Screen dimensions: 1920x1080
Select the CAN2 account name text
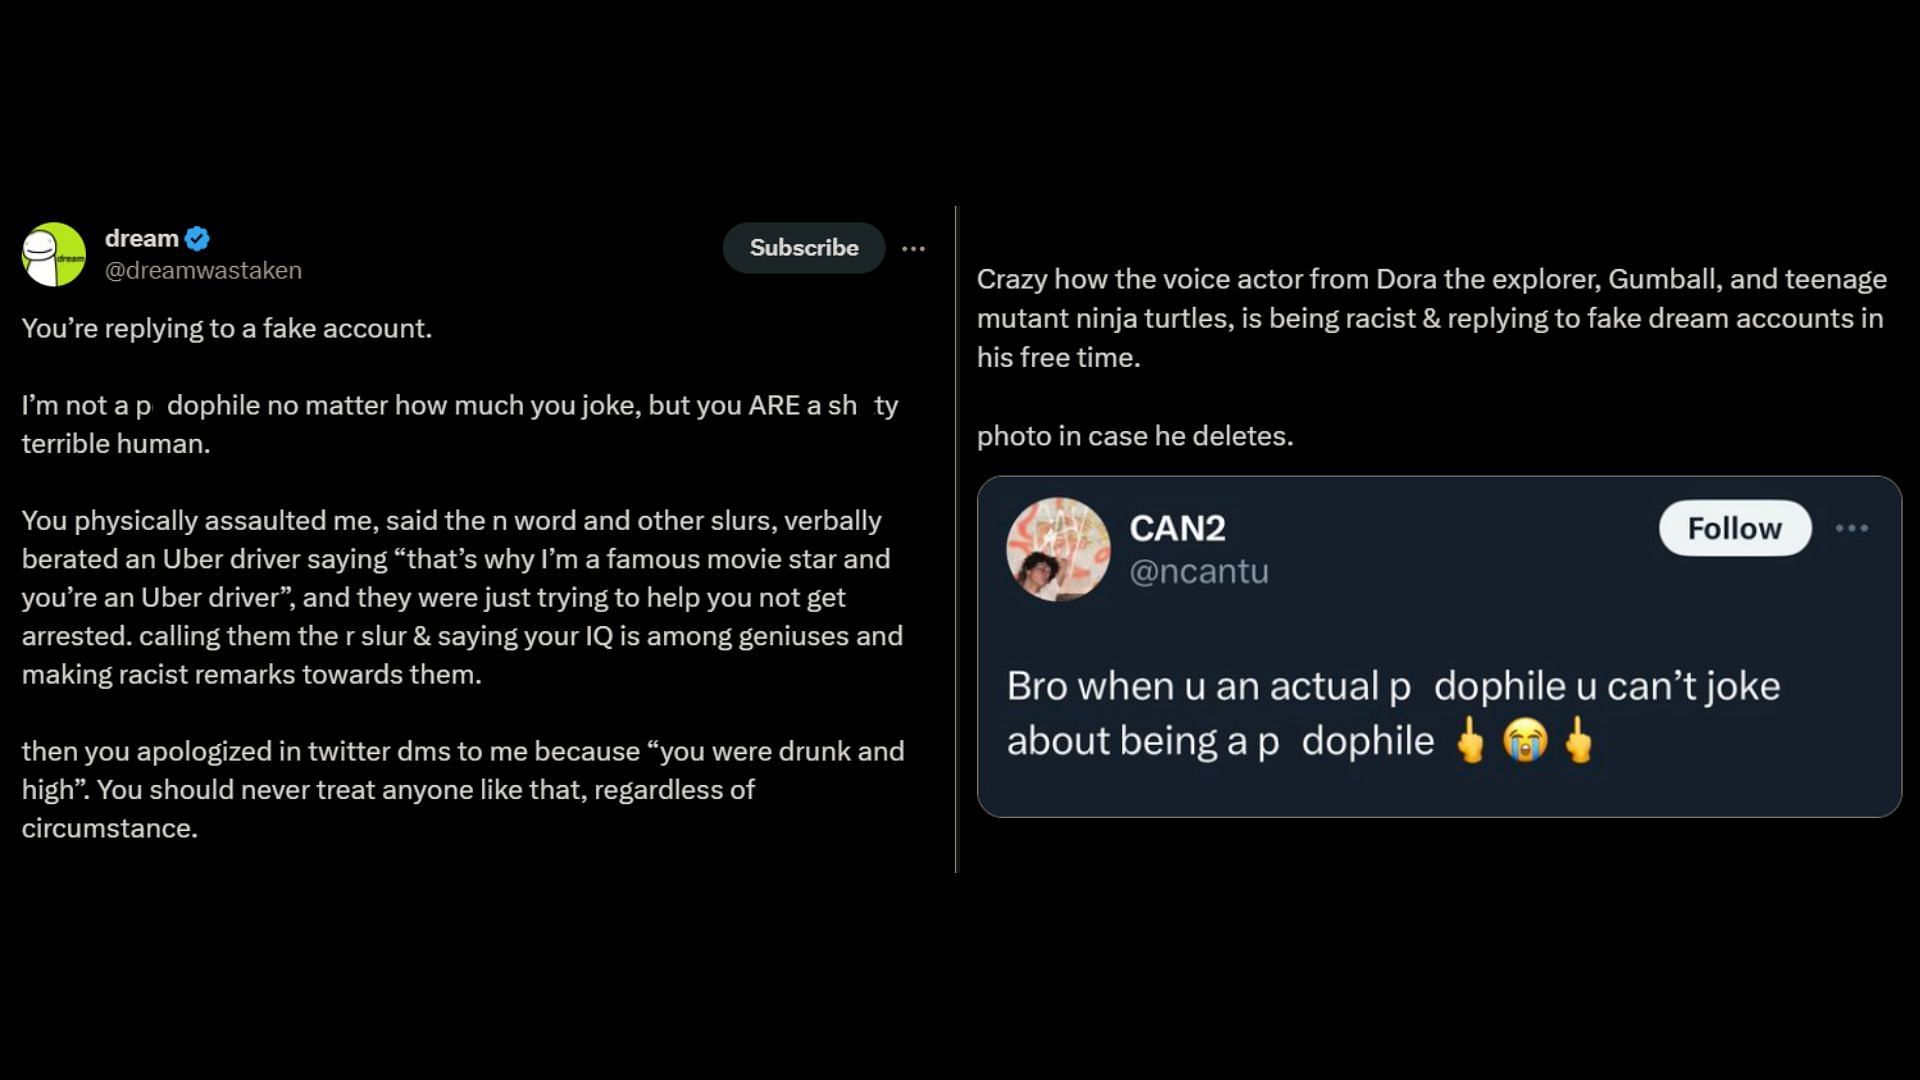click(1175, 527)
